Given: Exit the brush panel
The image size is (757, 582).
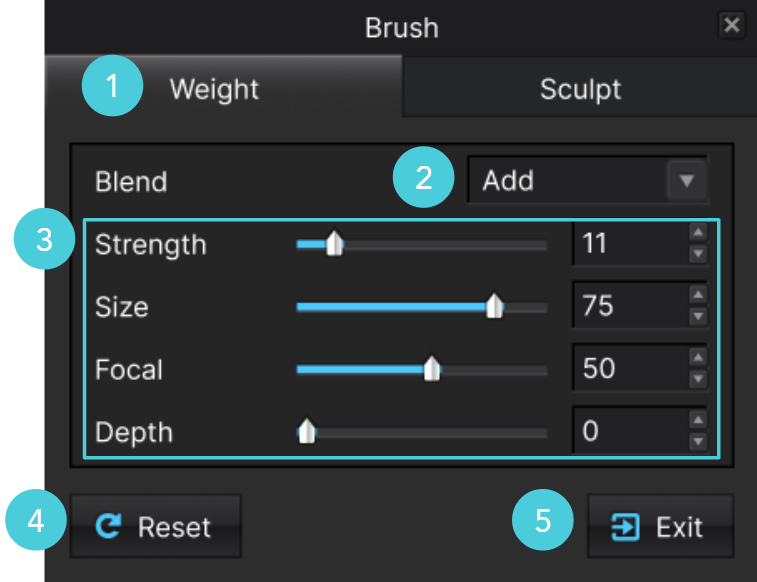Looking at the screenshot, I should pyautogui.click(x=660, y=526).
